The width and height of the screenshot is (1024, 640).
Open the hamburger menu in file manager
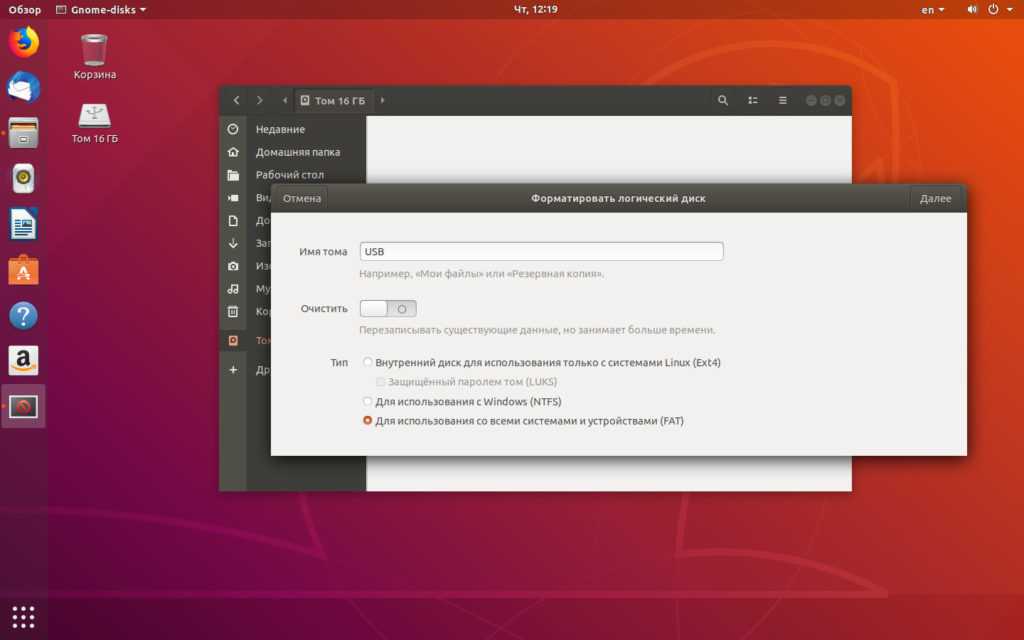(783, 100)
